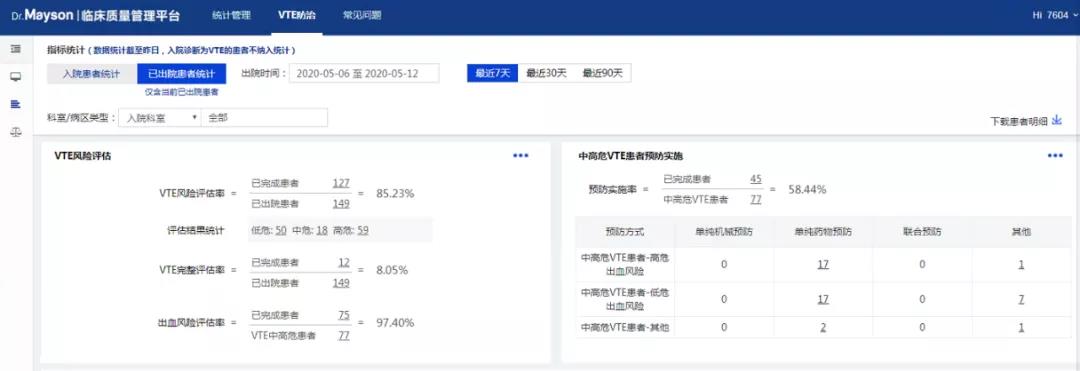Click the 单纯药物预防 column header
Viewport: 1080px width, 371px height.
[822, 232]
